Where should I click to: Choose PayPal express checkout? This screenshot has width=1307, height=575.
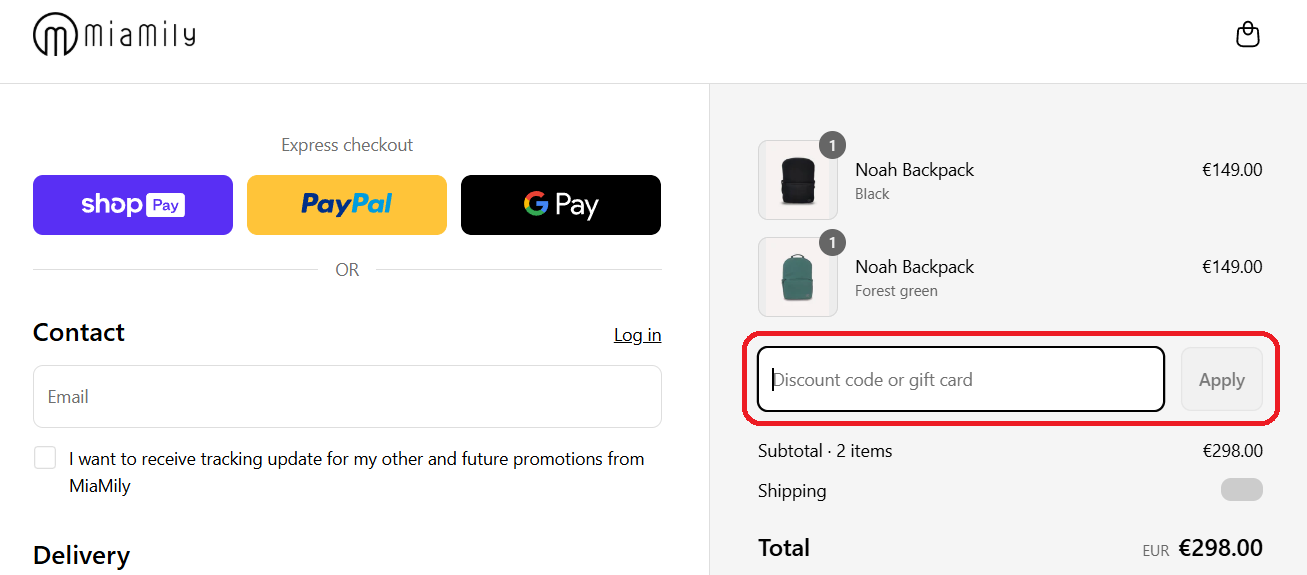[x=347, y=205]
